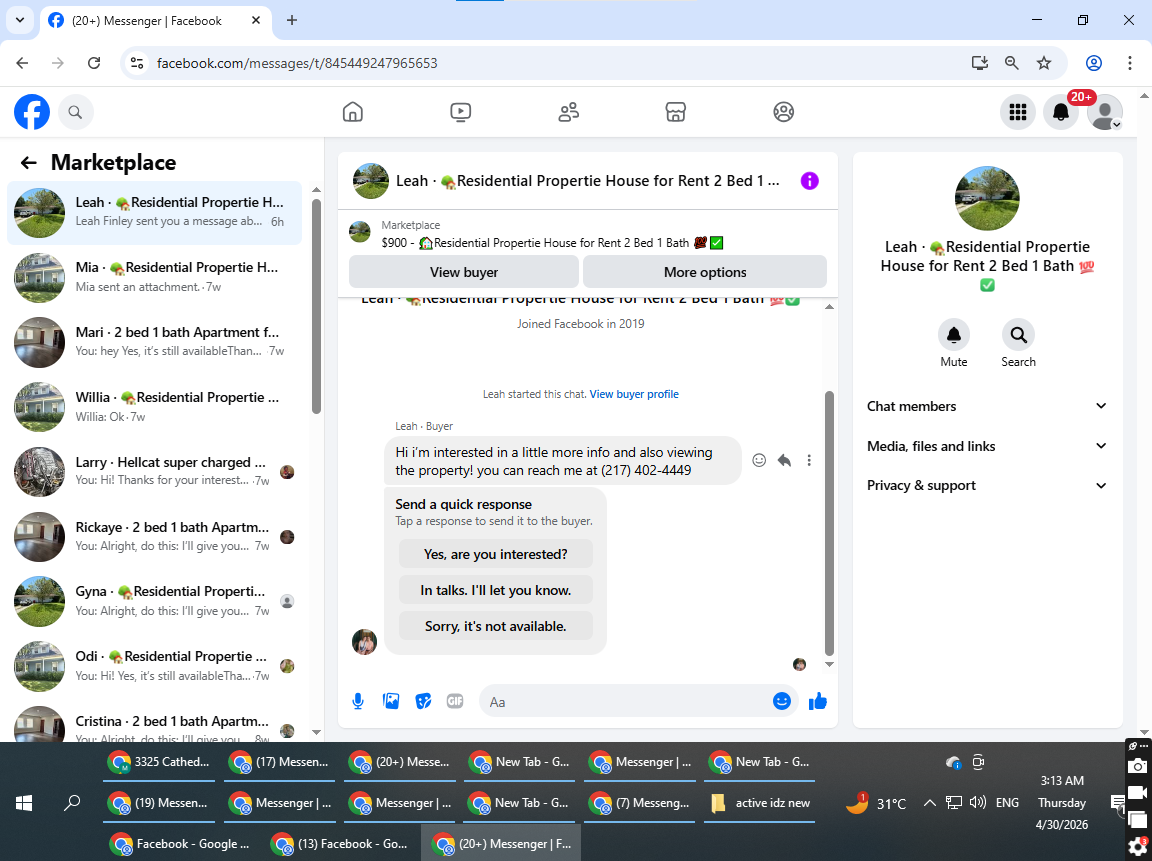Open more options dots beside Leah's message
This screenshot has height=861, width=1152.
(x=809, y=460)
